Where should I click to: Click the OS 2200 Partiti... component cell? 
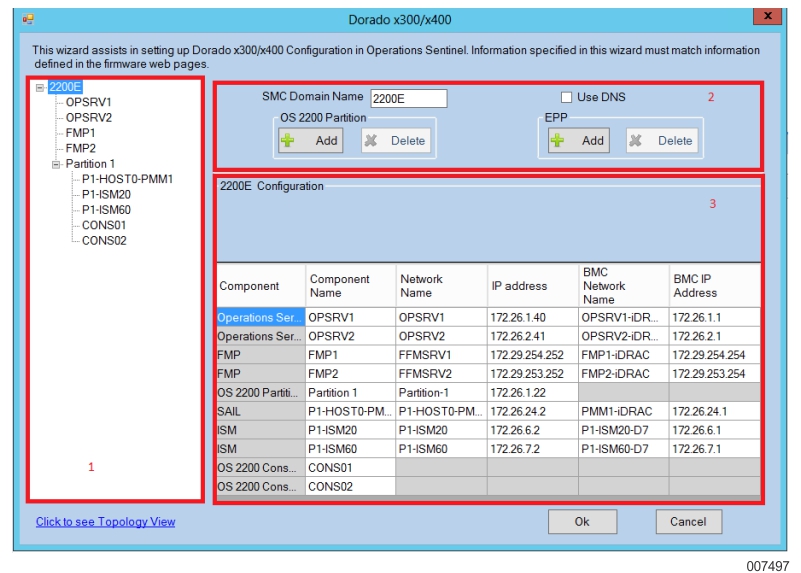click(x=261, y=392)
